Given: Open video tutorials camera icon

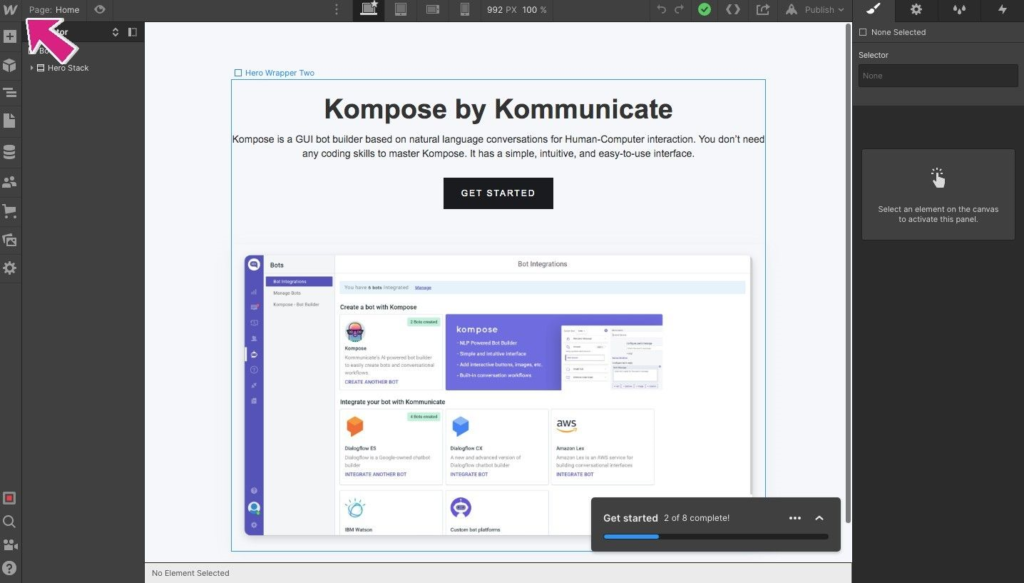Looking at the screenshot, I should click(x=9, y=544).
